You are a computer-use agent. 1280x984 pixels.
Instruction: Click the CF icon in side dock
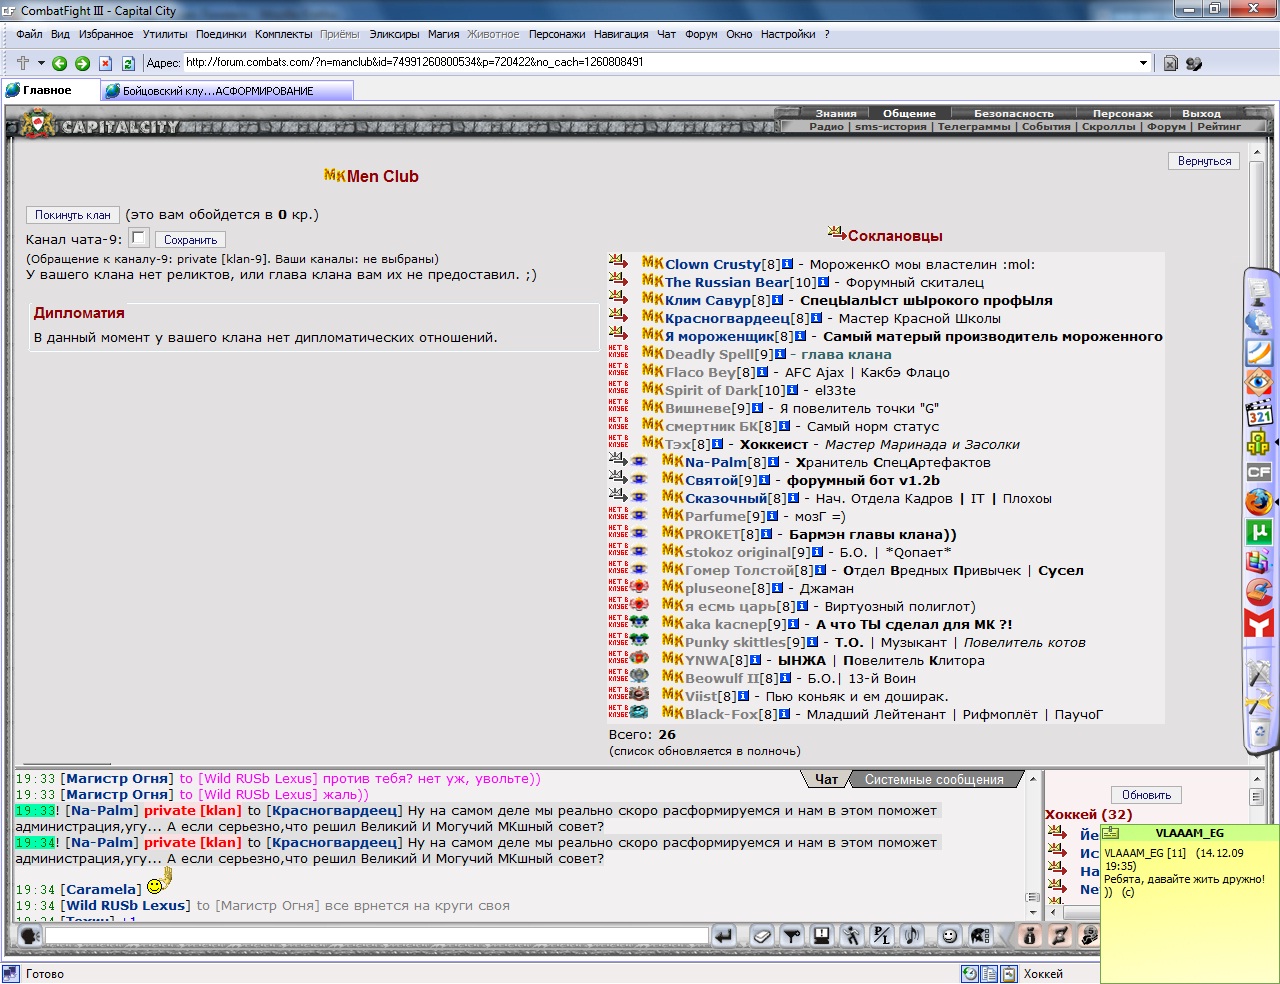[1258, 471]
